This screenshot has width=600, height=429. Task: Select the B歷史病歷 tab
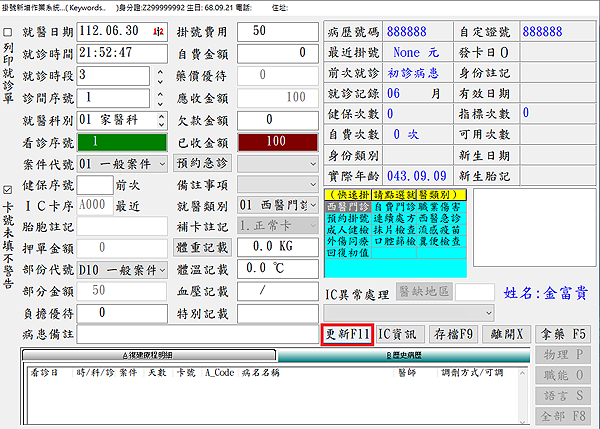(x=398, y=355)
